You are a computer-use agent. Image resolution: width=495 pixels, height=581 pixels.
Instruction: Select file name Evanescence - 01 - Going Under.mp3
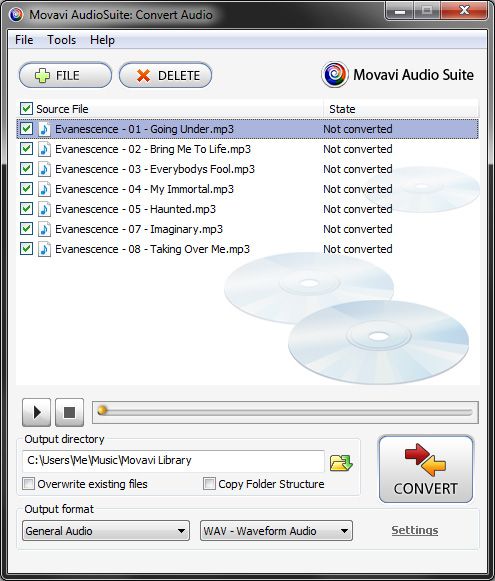click(x=144, y=129)
